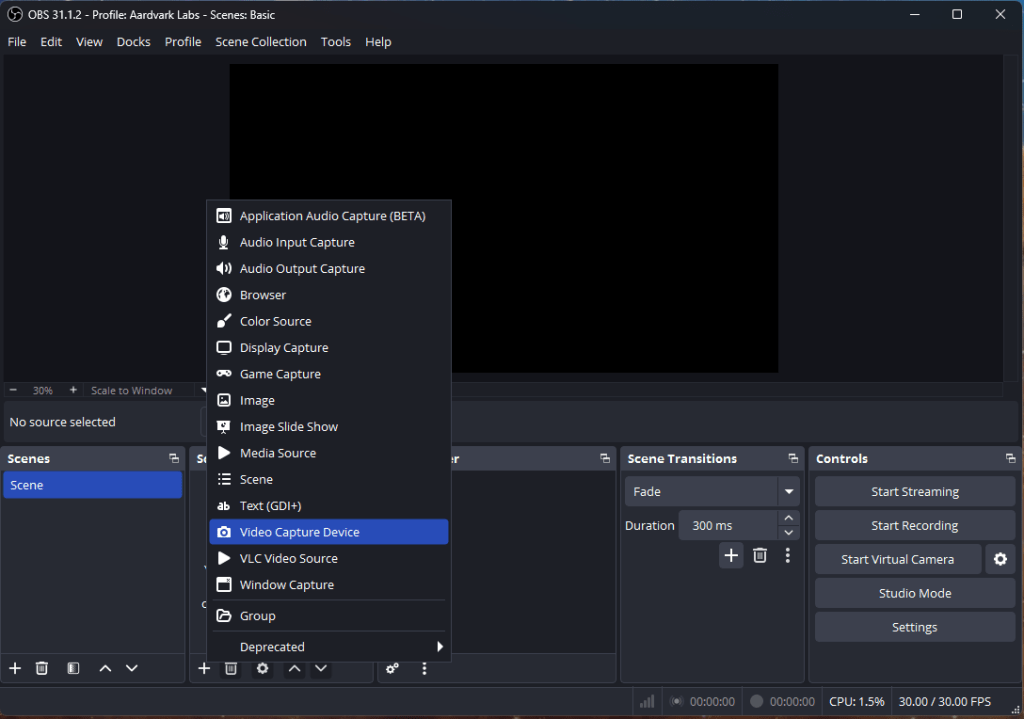Expand the Deprecated submenu
1024x719 pixels.
[329, 647]
